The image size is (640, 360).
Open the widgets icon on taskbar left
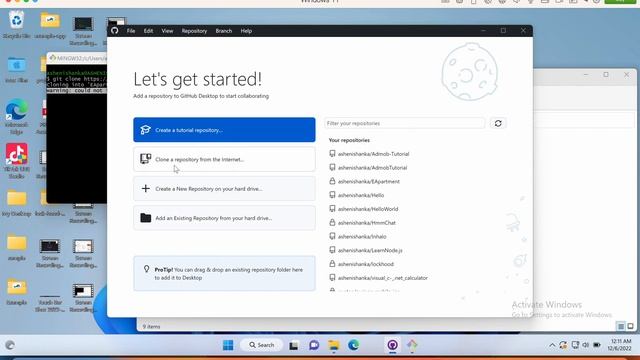point(10,345)
